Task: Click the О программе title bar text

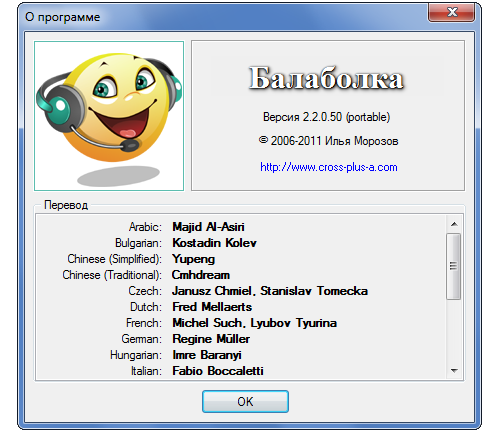Action: pos(63,17)
